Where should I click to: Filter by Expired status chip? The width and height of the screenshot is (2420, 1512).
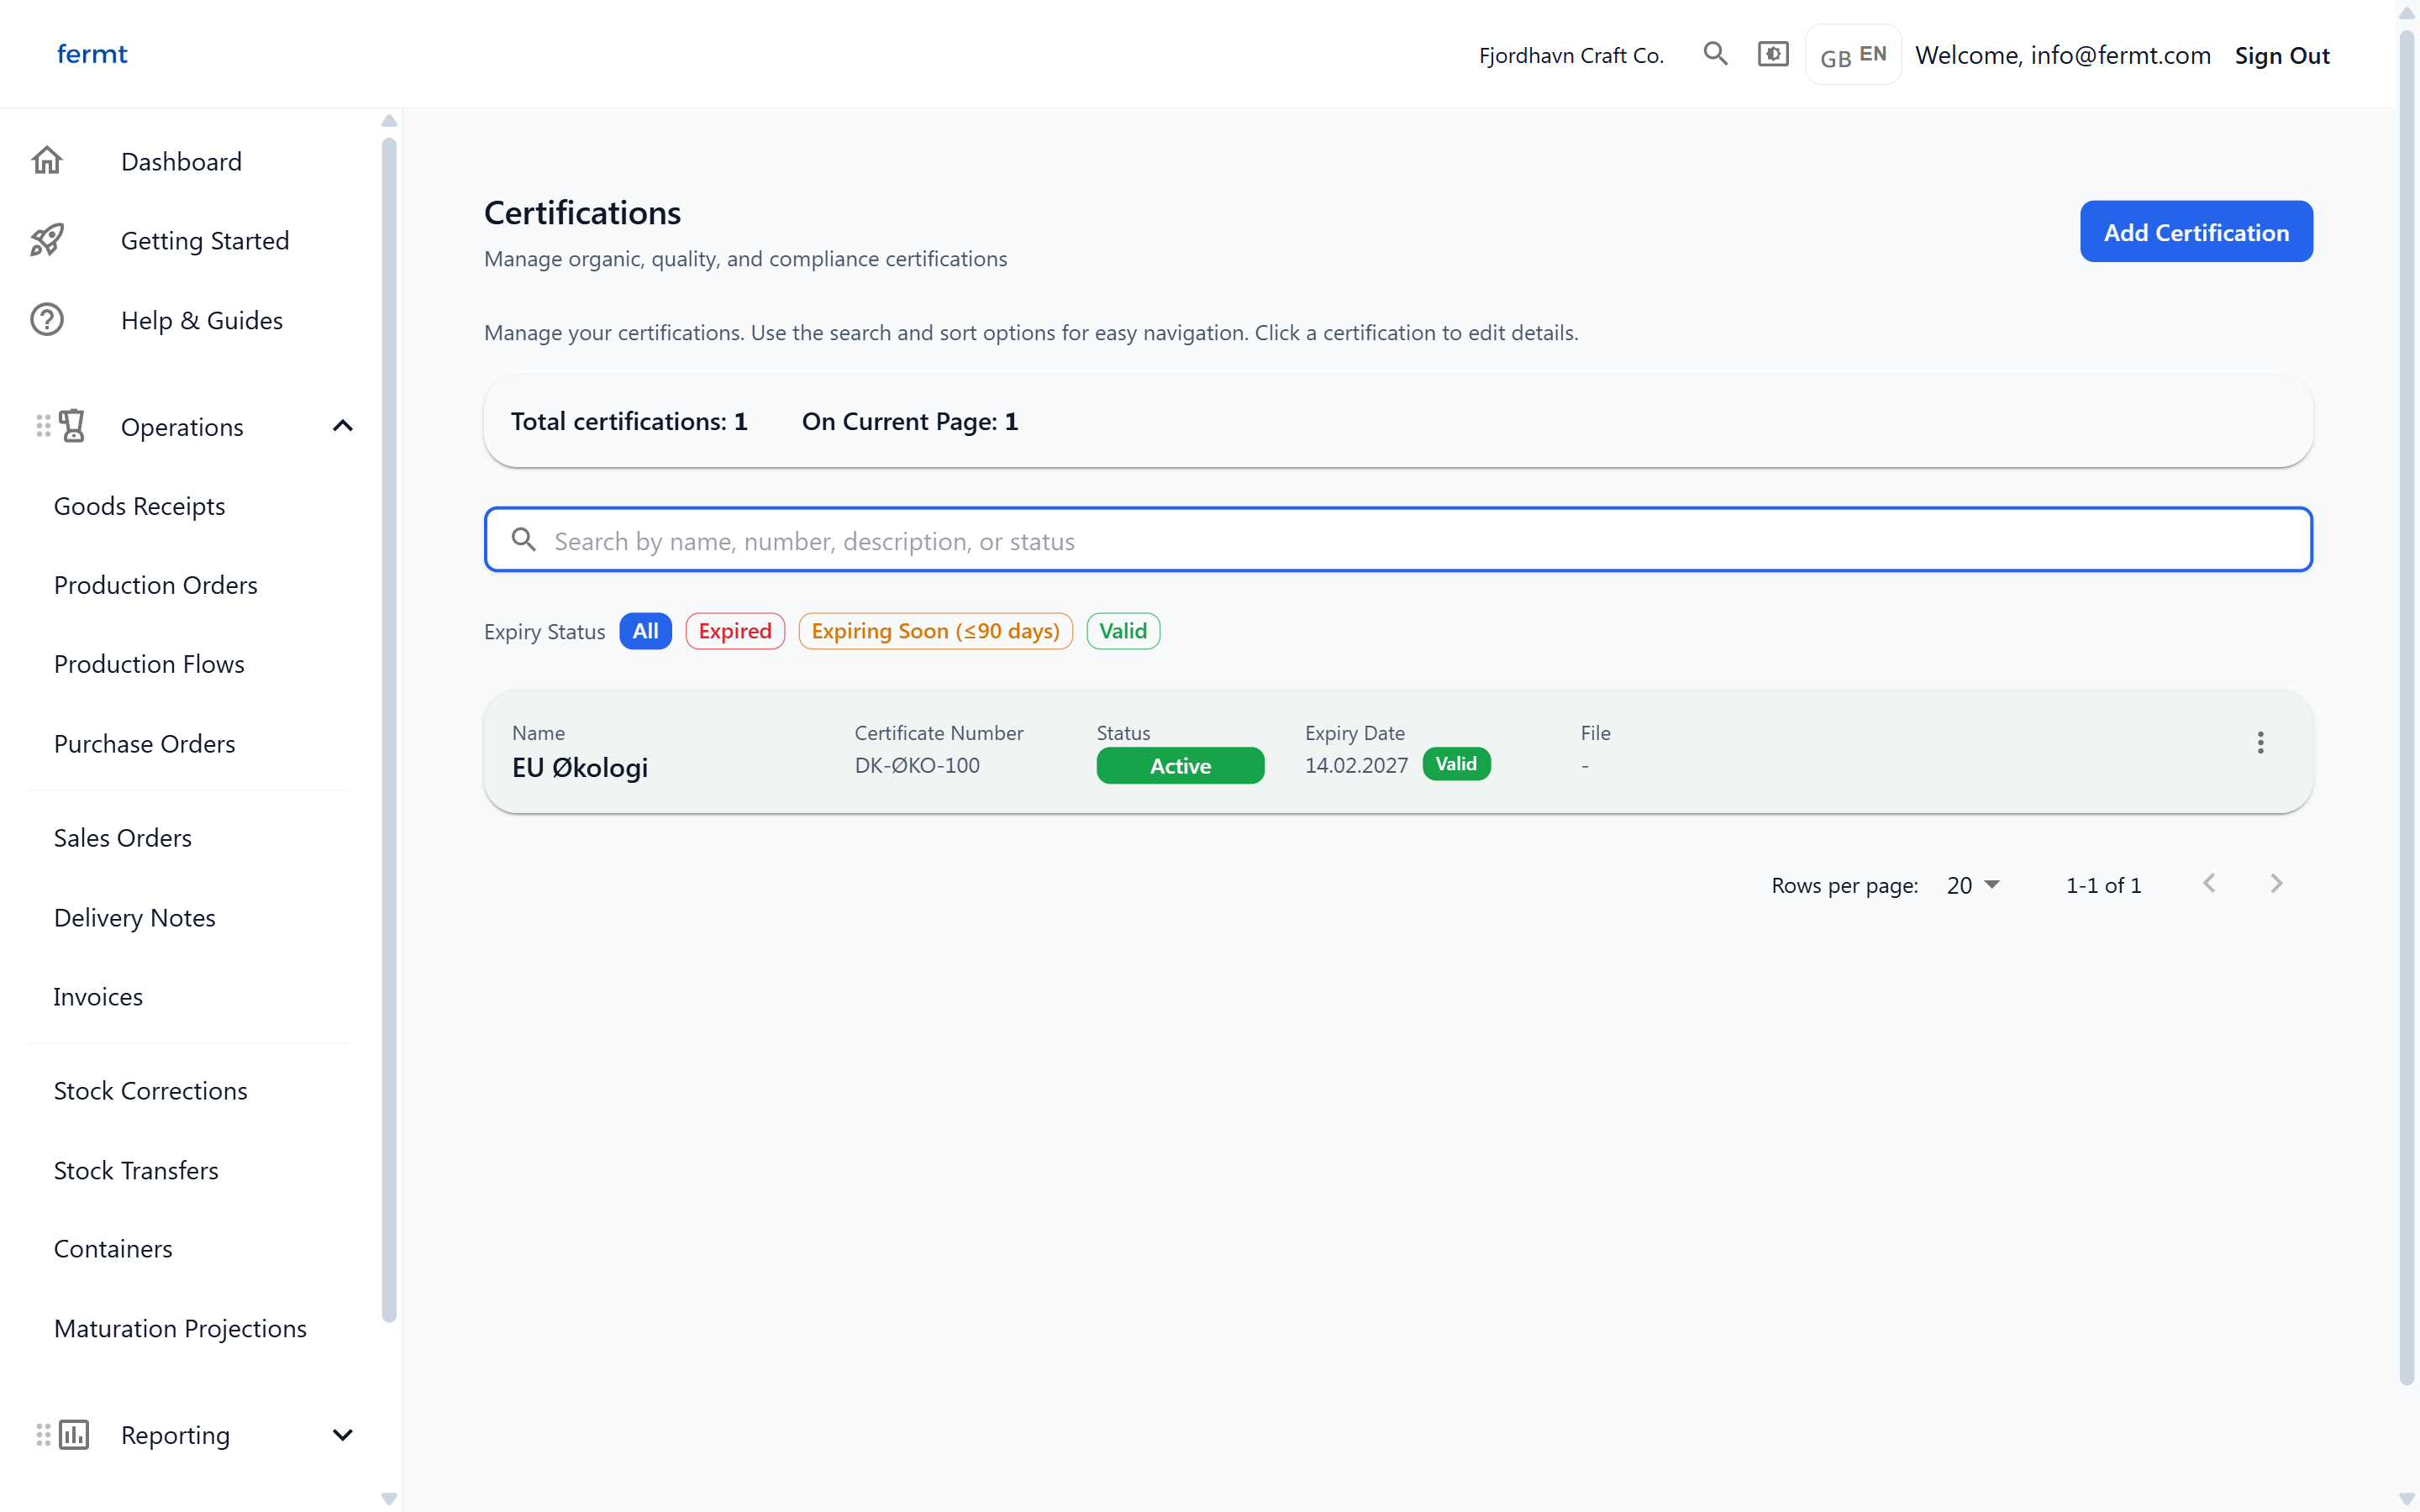(x=735, y=631)
